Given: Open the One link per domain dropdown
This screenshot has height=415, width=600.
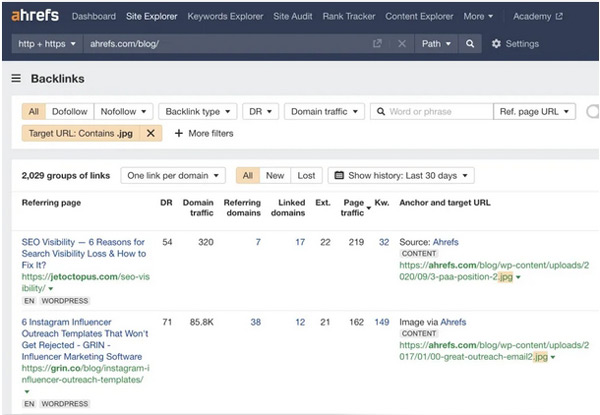Looking at the screenshot, I should coord(173,176).
